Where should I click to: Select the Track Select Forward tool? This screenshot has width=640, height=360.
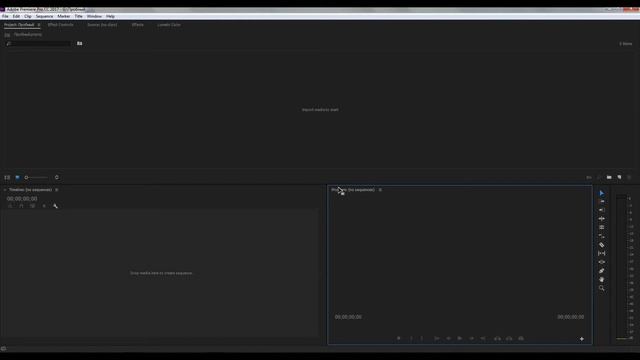coord(602,202)
